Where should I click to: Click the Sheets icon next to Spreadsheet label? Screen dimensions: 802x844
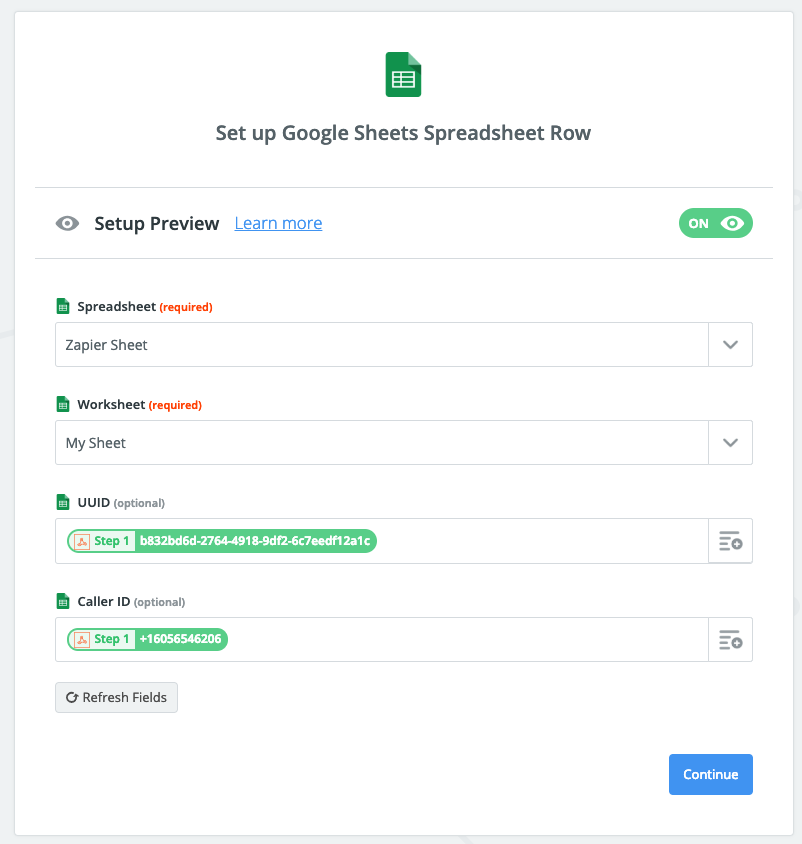pyautogui.click(x=62, y=307)
